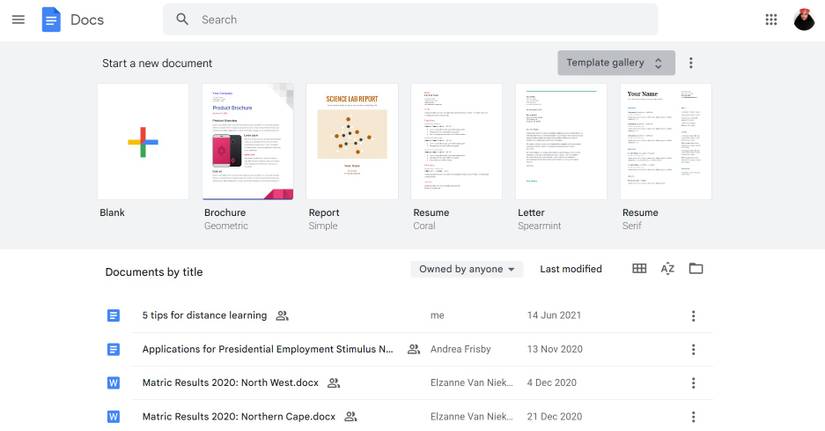Open more options for 5 tips document
Viewport: 825px width, 431px height.
[693, 316]
